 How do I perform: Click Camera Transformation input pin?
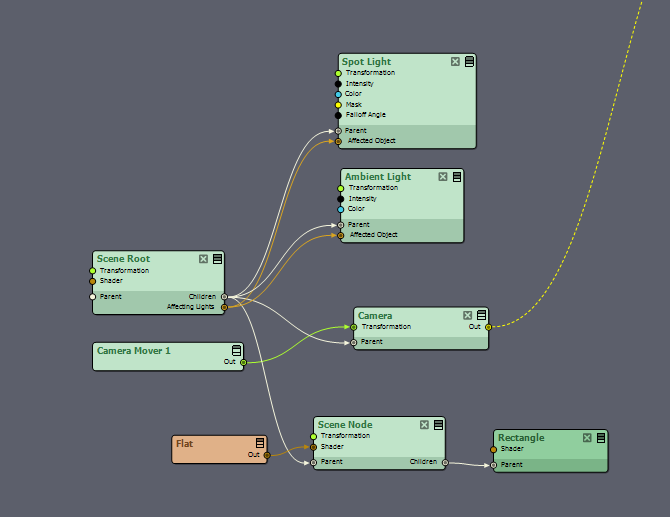pyautogui.click(x=354, y=327)
